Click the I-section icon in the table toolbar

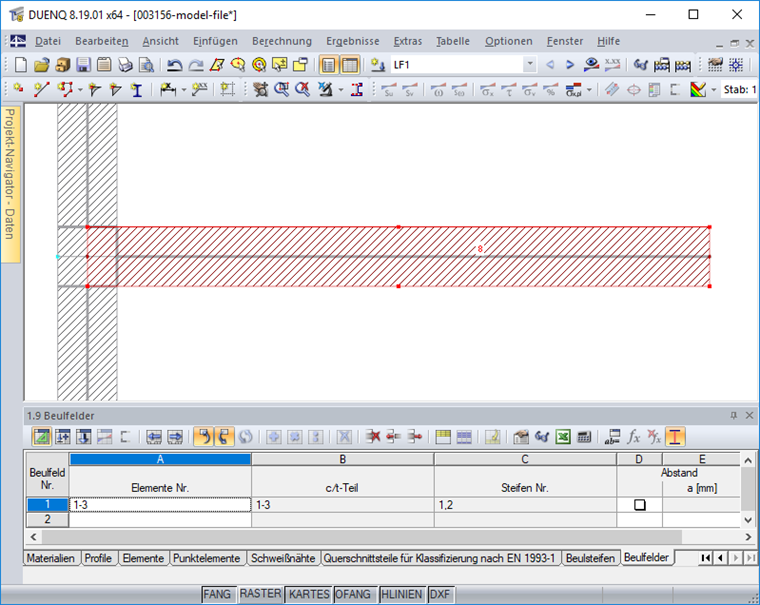click(675, 437)
